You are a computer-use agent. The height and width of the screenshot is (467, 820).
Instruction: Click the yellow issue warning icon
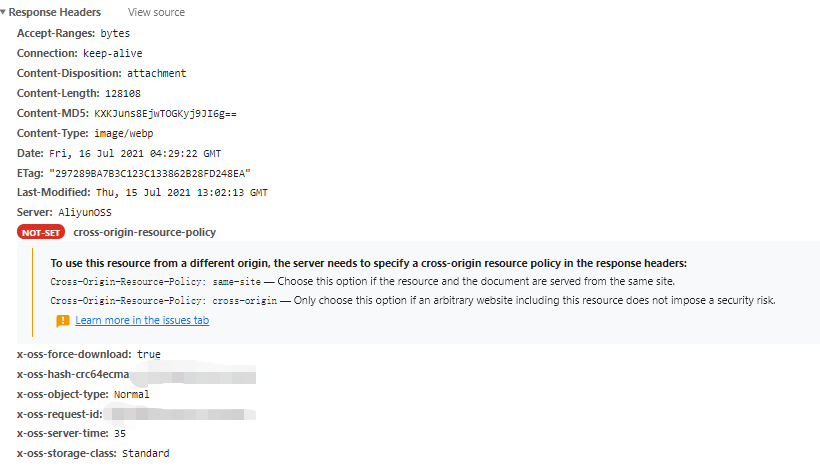[x=63, y=321]
